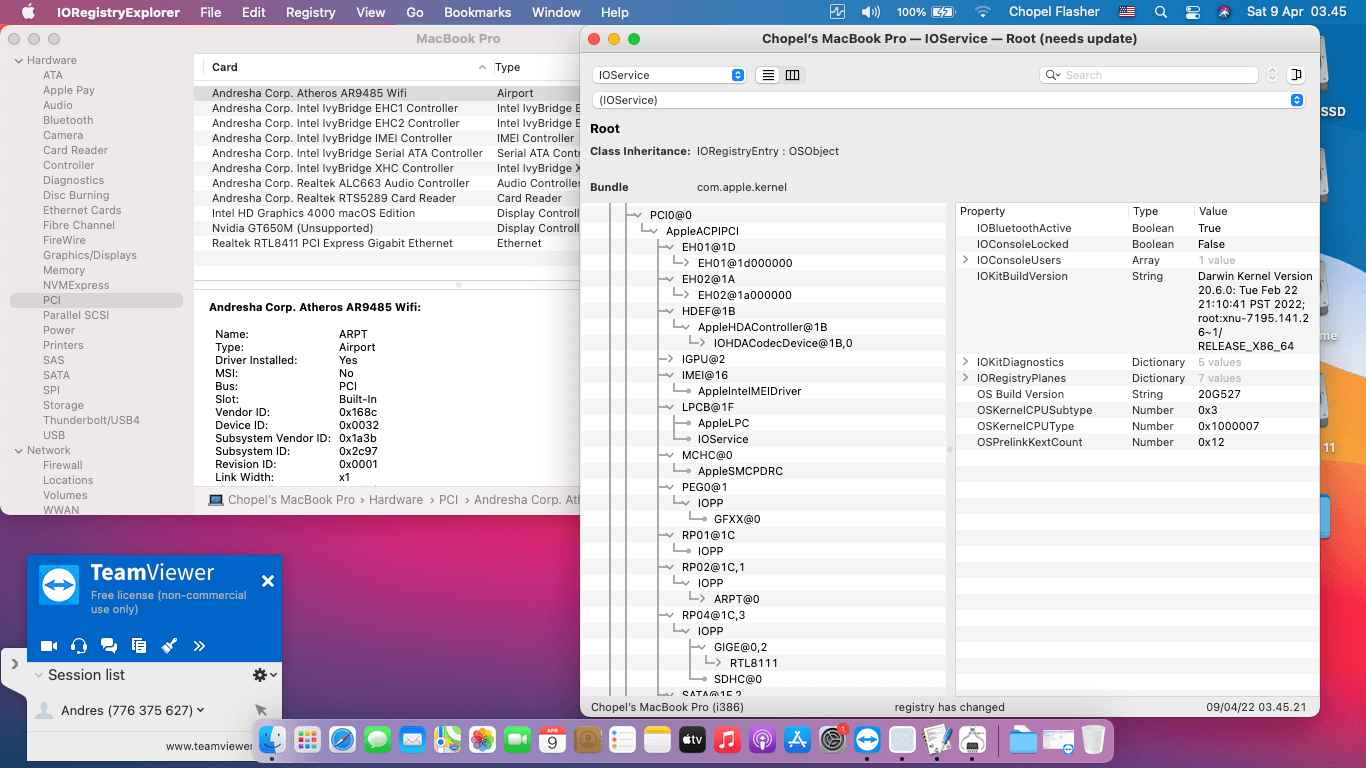Click the TeamViewer whiteboard brush icon
This screenshot has width=1366, height=768.
coord(169,646)
